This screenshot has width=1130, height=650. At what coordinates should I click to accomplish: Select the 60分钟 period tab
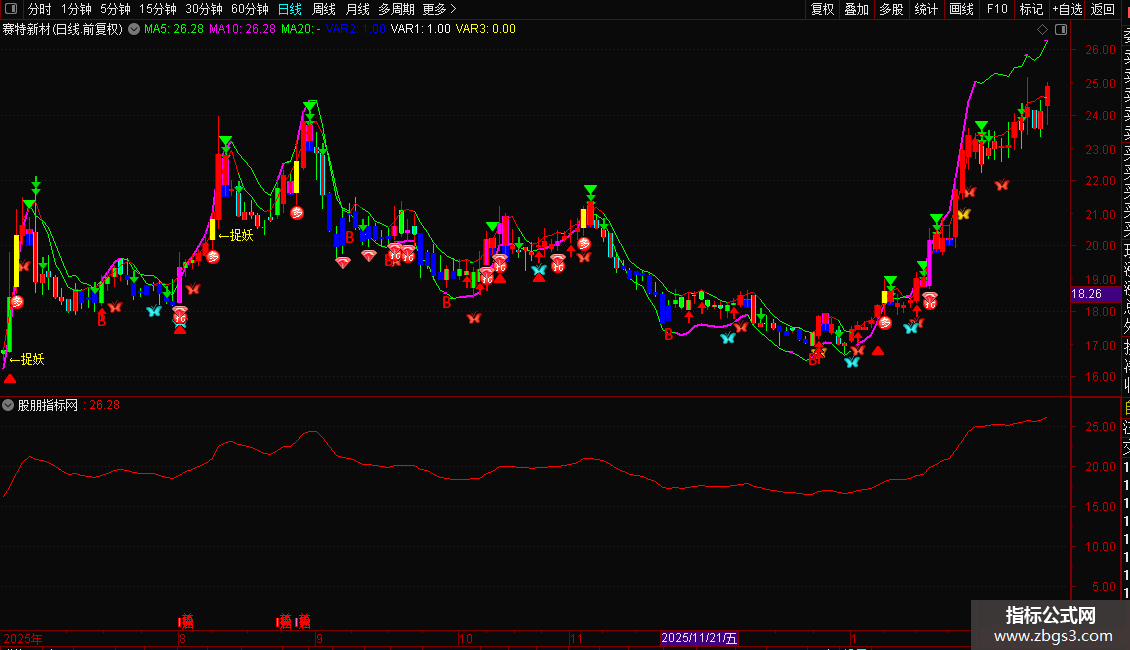point(249,9)
